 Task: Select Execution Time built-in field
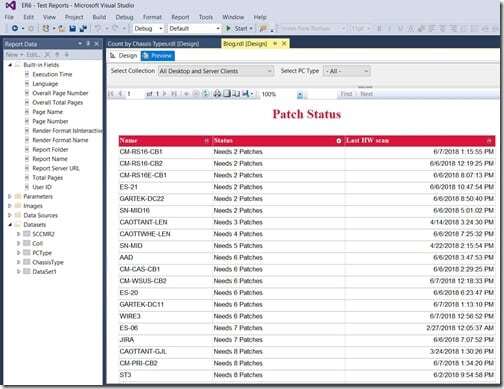coord(52,74)
